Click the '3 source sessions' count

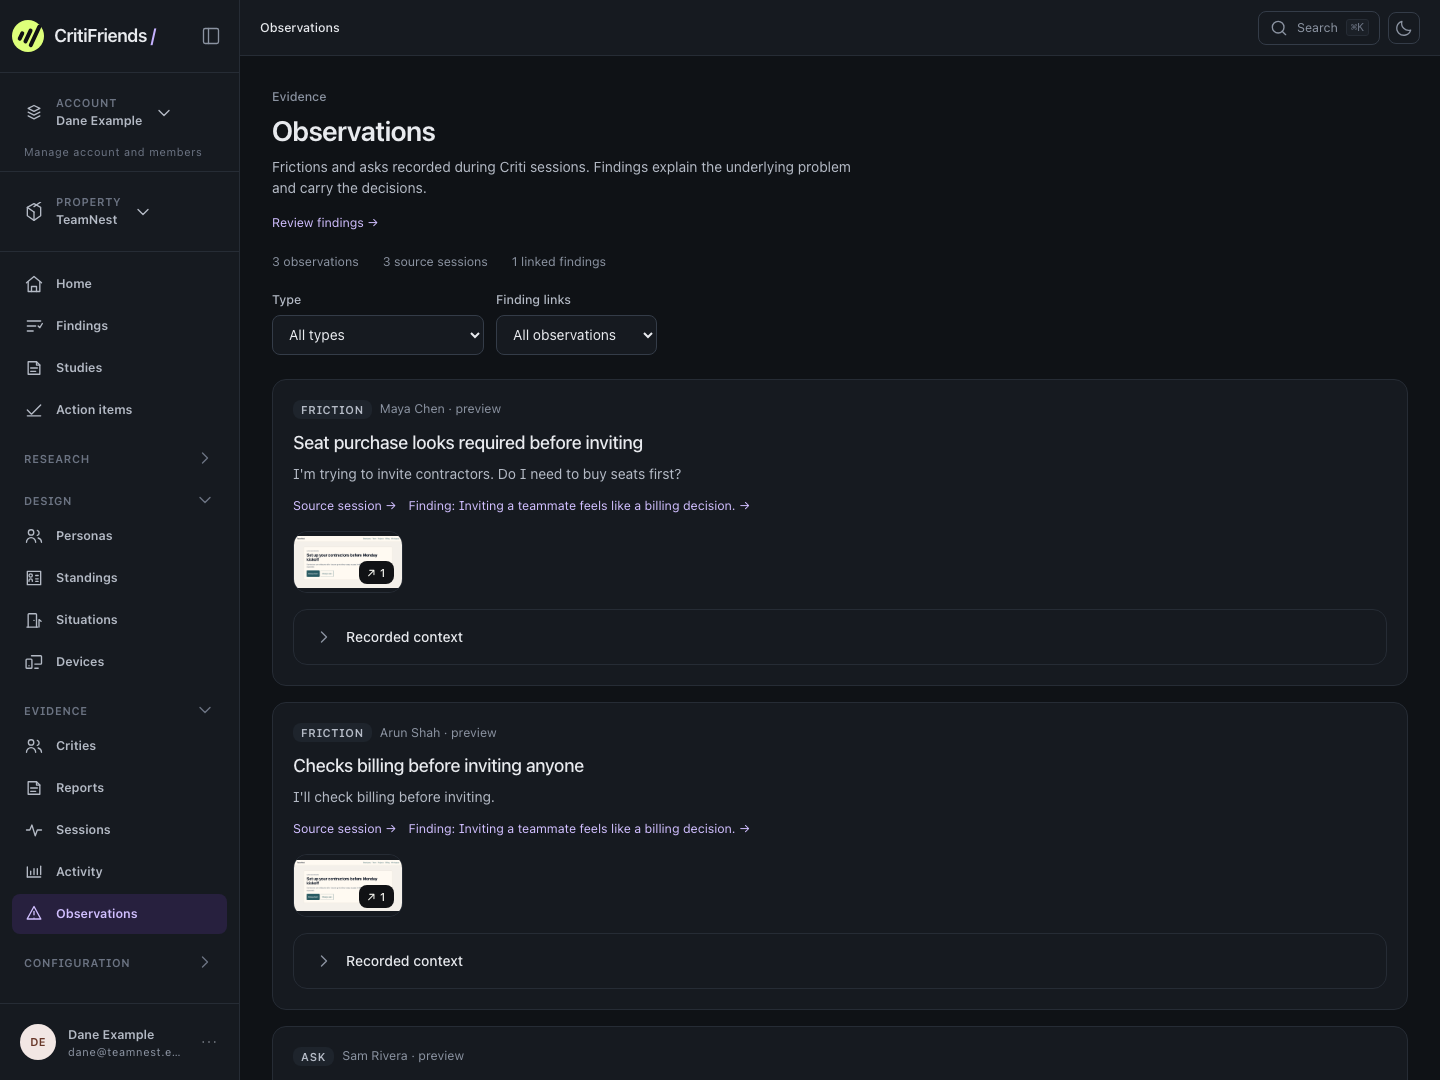point(435,262)
